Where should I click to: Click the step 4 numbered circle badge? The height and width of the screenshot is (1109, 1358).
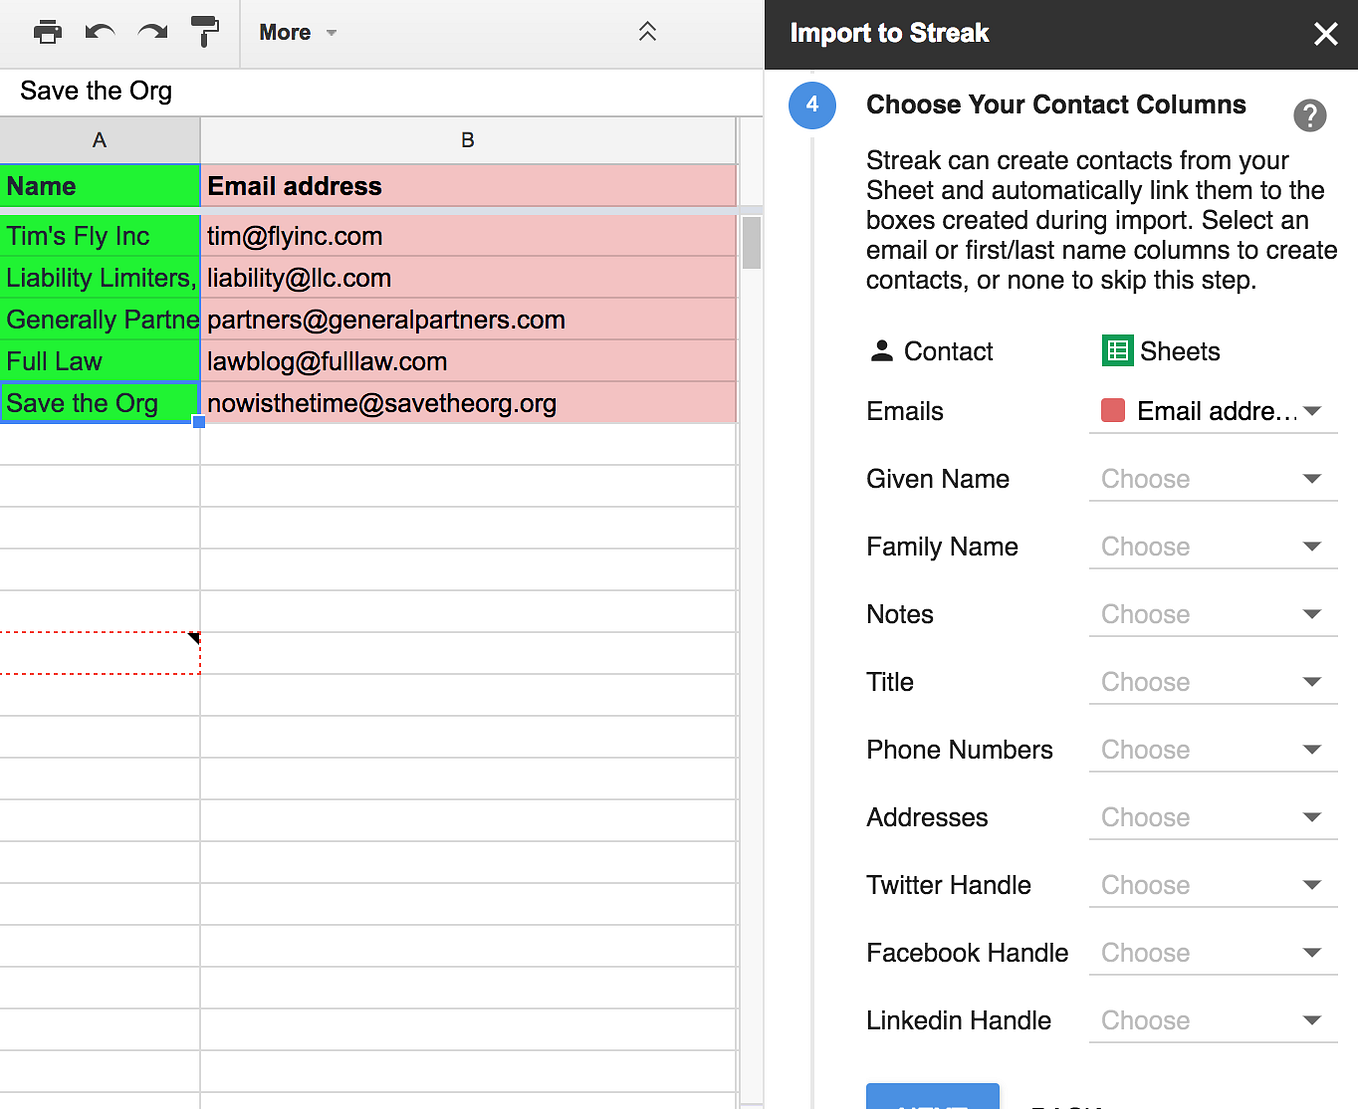click(x=812, y=105)
